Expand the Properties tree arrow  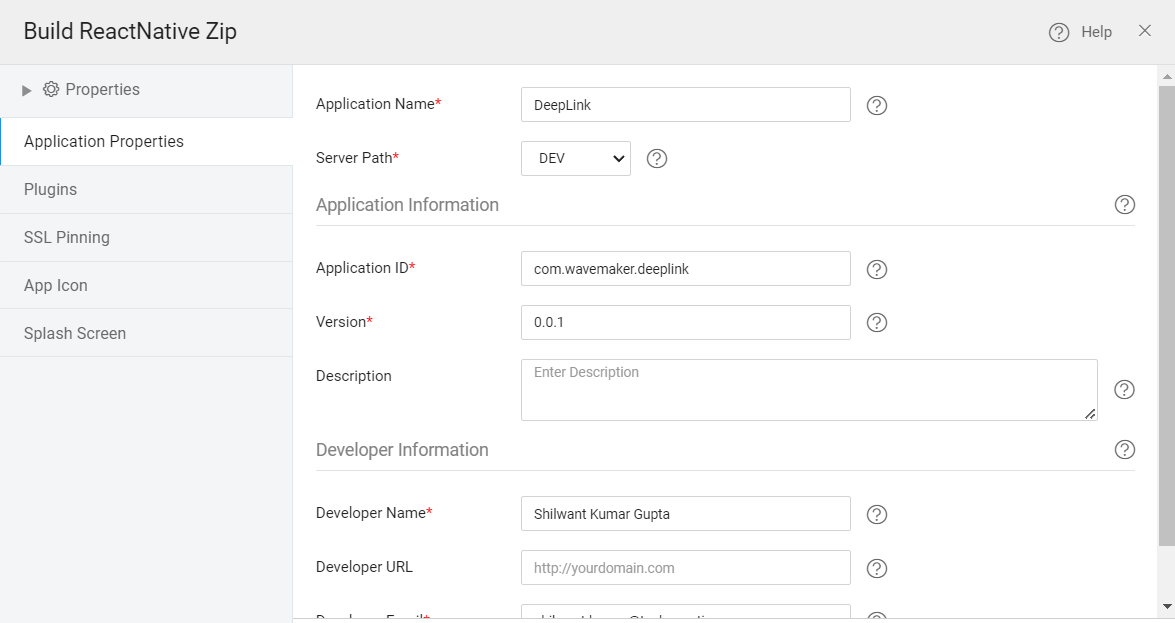coord(27,90)
